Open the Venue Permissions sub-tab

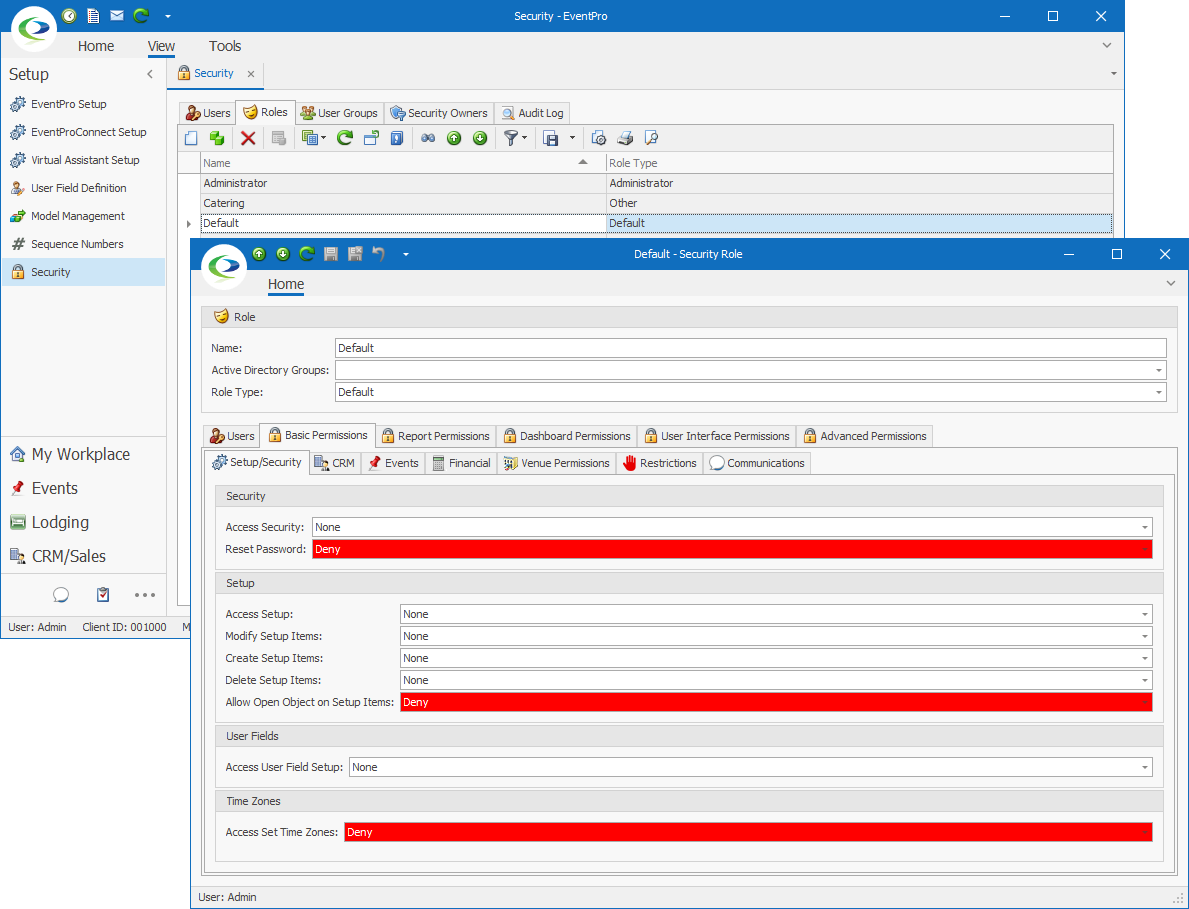tap(557, 463)
